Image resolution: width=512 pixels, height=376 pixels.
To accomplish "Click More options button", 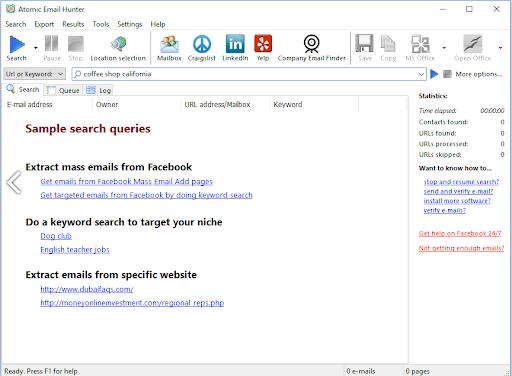I will coord(479,74).
